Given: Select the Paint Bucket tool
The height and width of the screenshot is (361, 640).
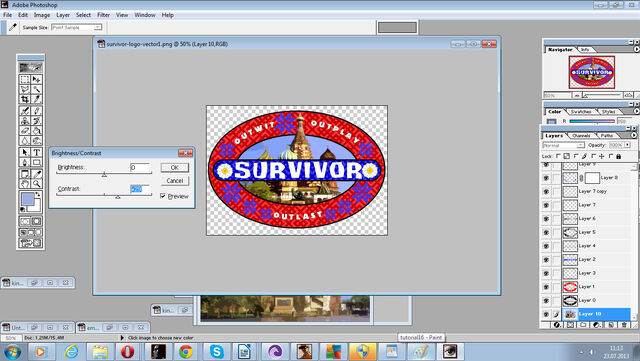Looking at the screenshot, I should (36, 131).
